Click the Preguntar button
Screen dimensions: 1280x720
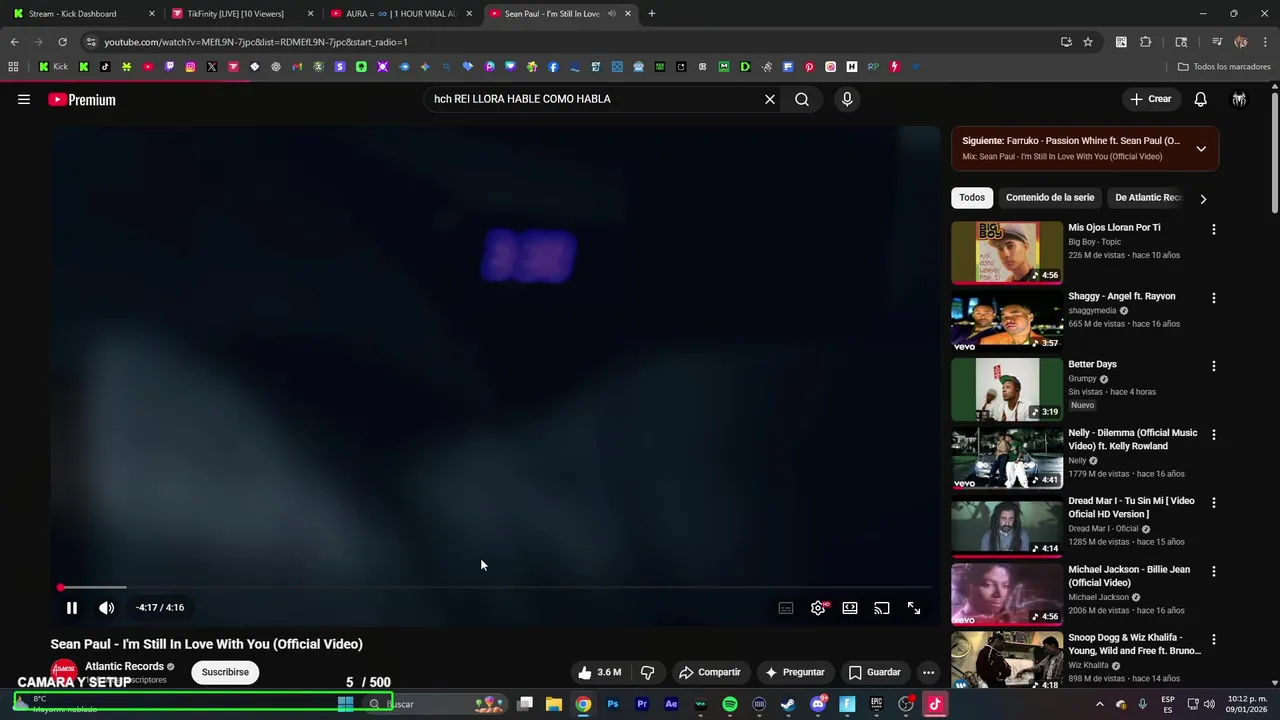tap(794, 672)
